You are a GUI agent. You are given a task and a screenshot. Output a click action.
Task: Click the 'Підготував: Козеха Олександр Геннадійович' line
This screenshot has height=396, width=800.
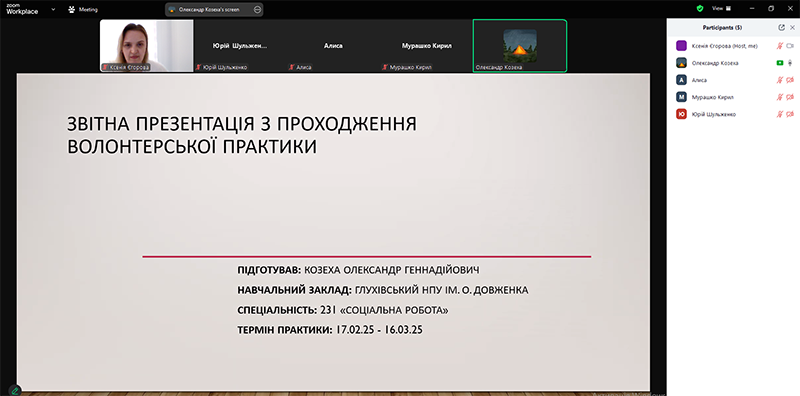(358, 270)
